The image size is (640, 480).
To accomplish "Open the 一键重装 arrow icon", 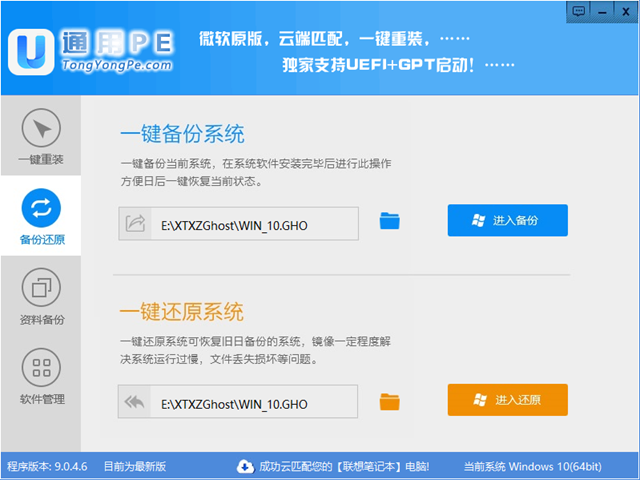I will point(41,128).
